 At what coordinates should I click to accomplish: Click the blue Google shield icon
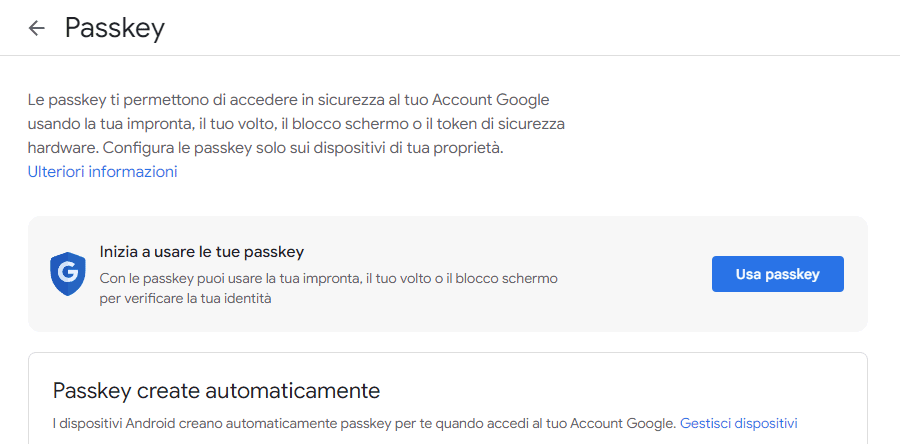click(68, 274)
